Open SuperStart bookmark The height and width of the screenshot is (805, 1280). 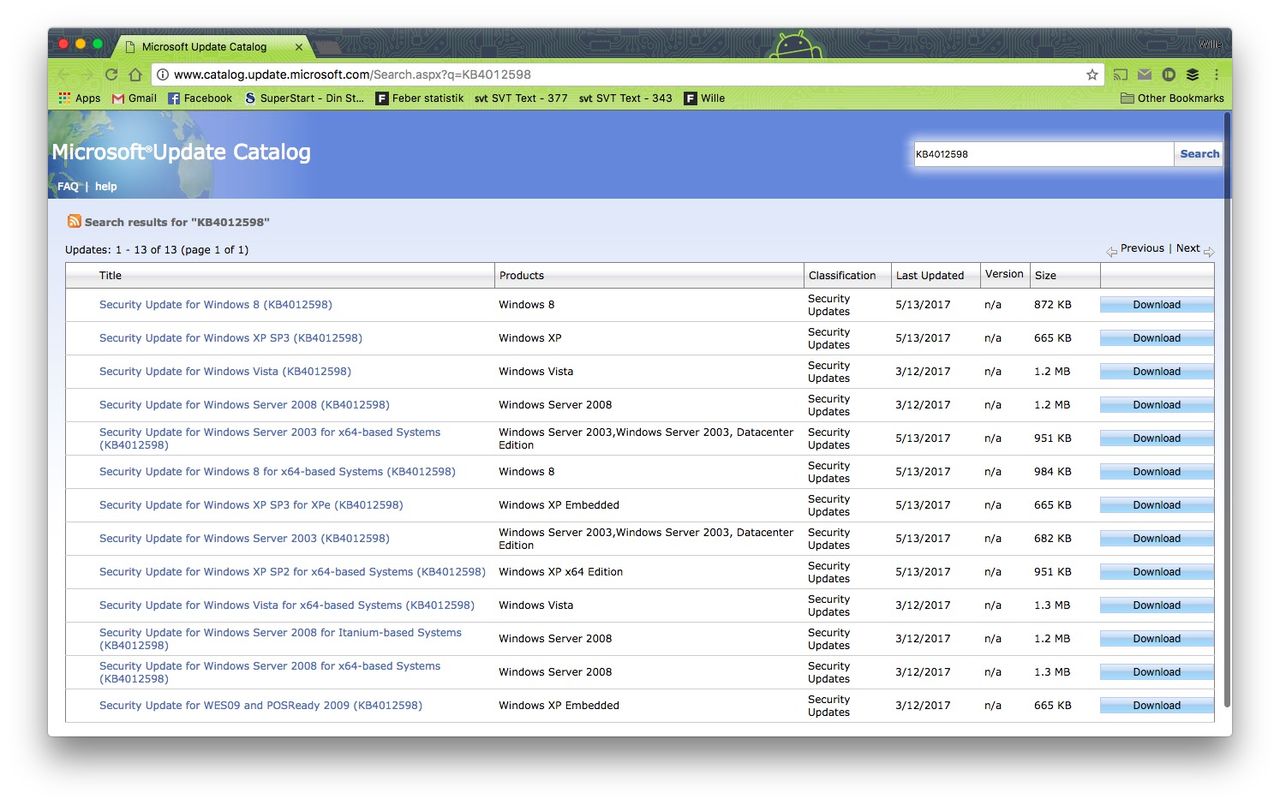[x=305, y=98]
